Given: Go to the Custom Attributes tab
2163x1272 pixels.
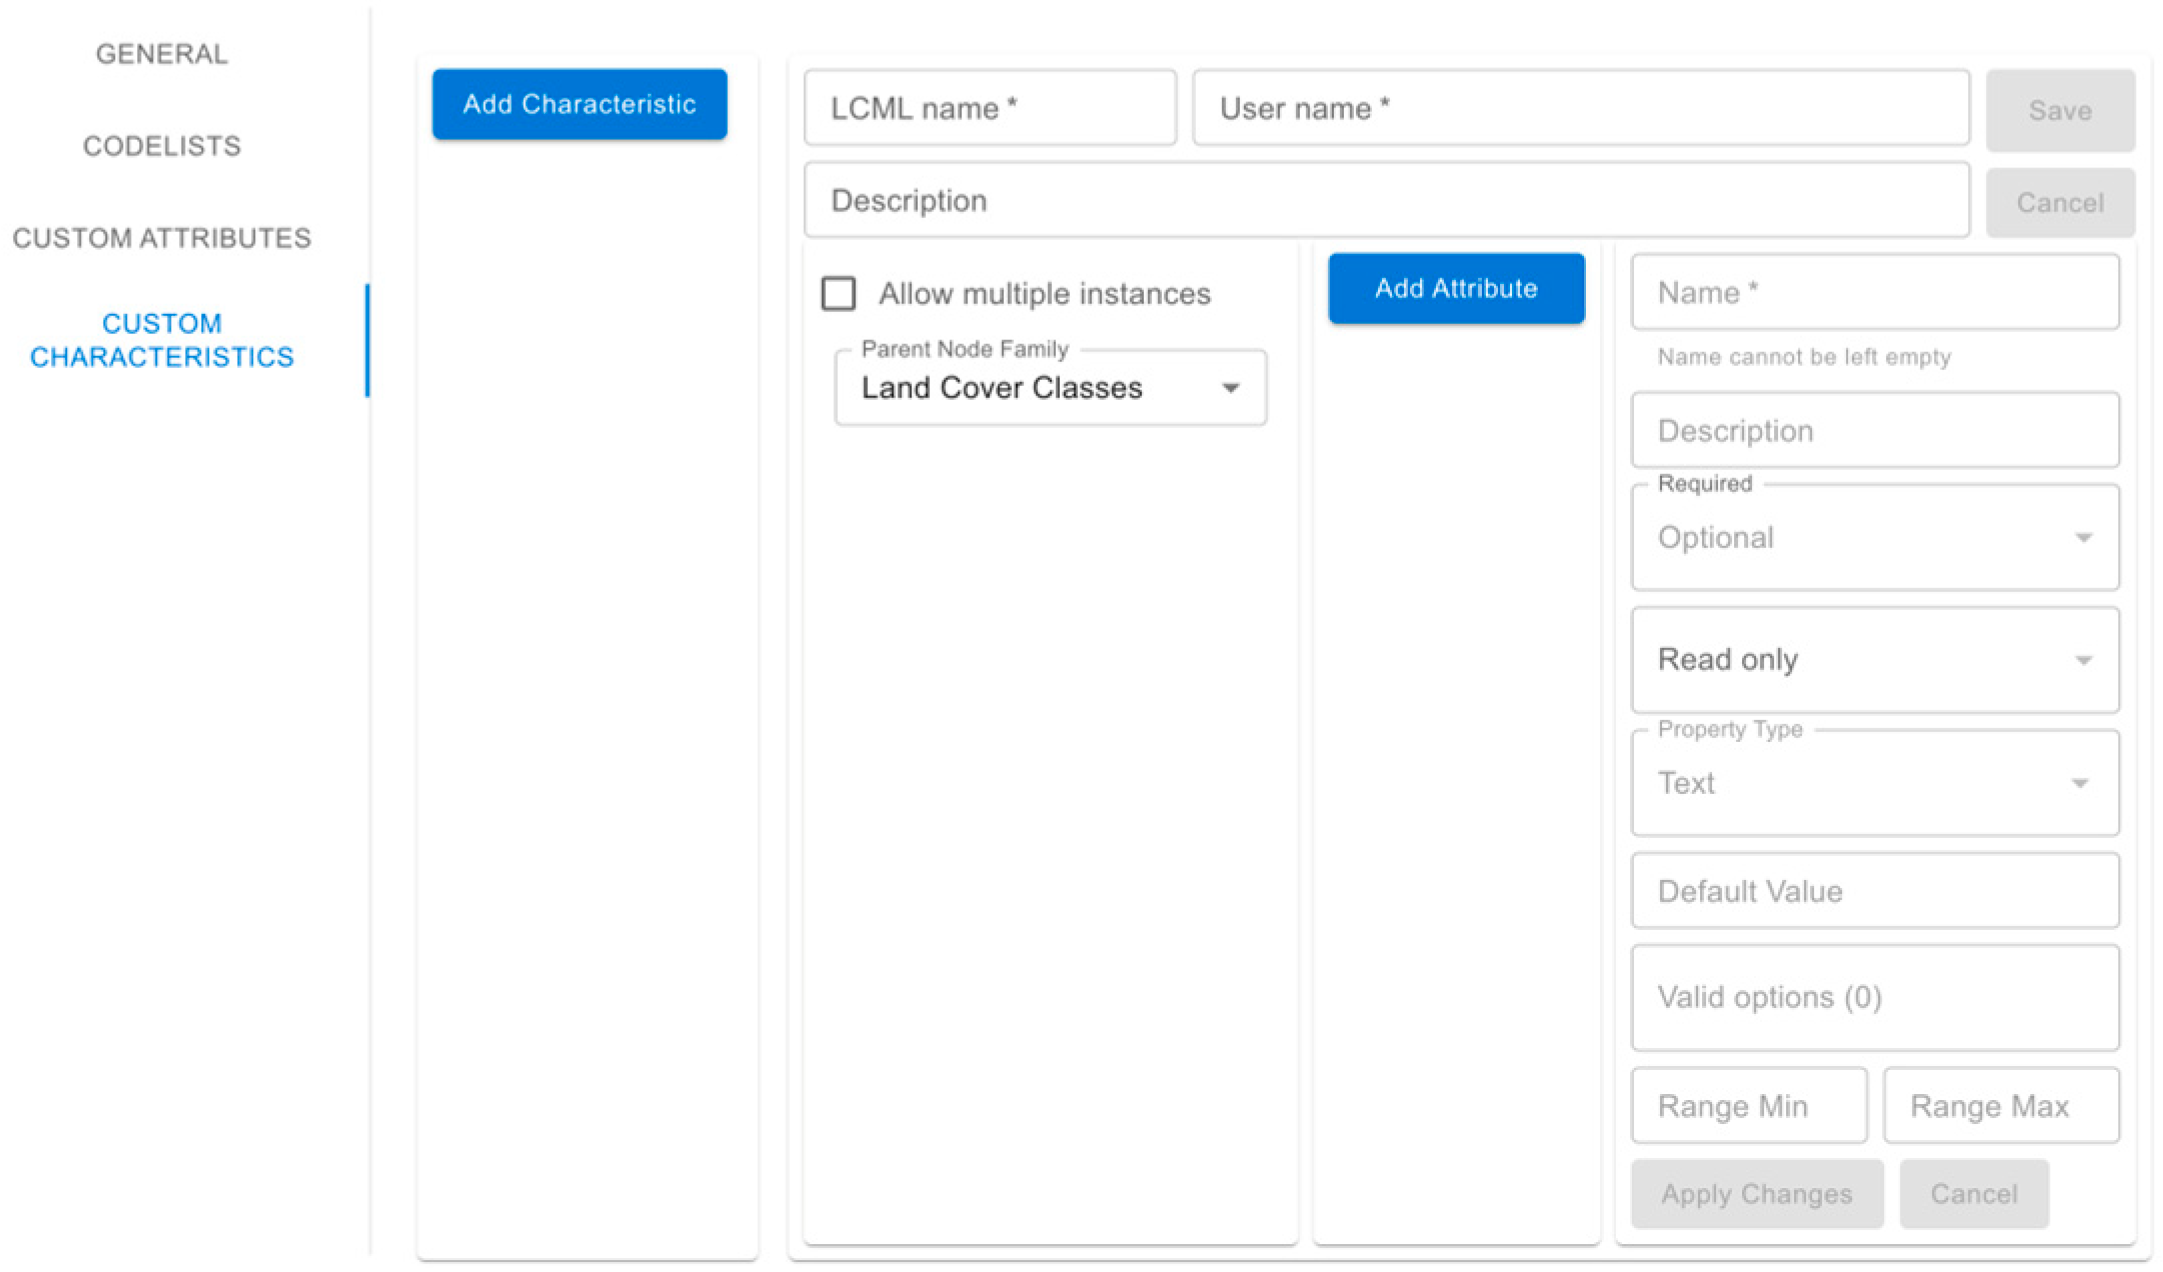Looking at the screenshot, I should pyautogui.click(x=162, y=238).
